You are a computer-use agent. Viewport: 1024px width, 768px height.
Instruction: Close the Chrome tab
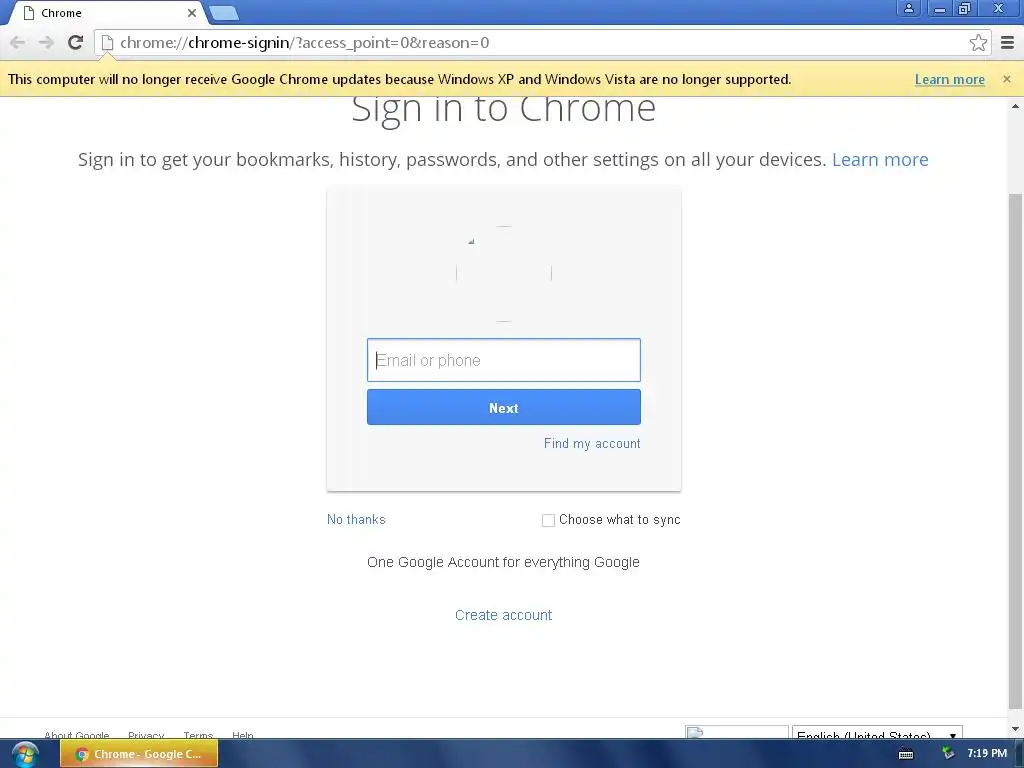(x=191, y=13)
